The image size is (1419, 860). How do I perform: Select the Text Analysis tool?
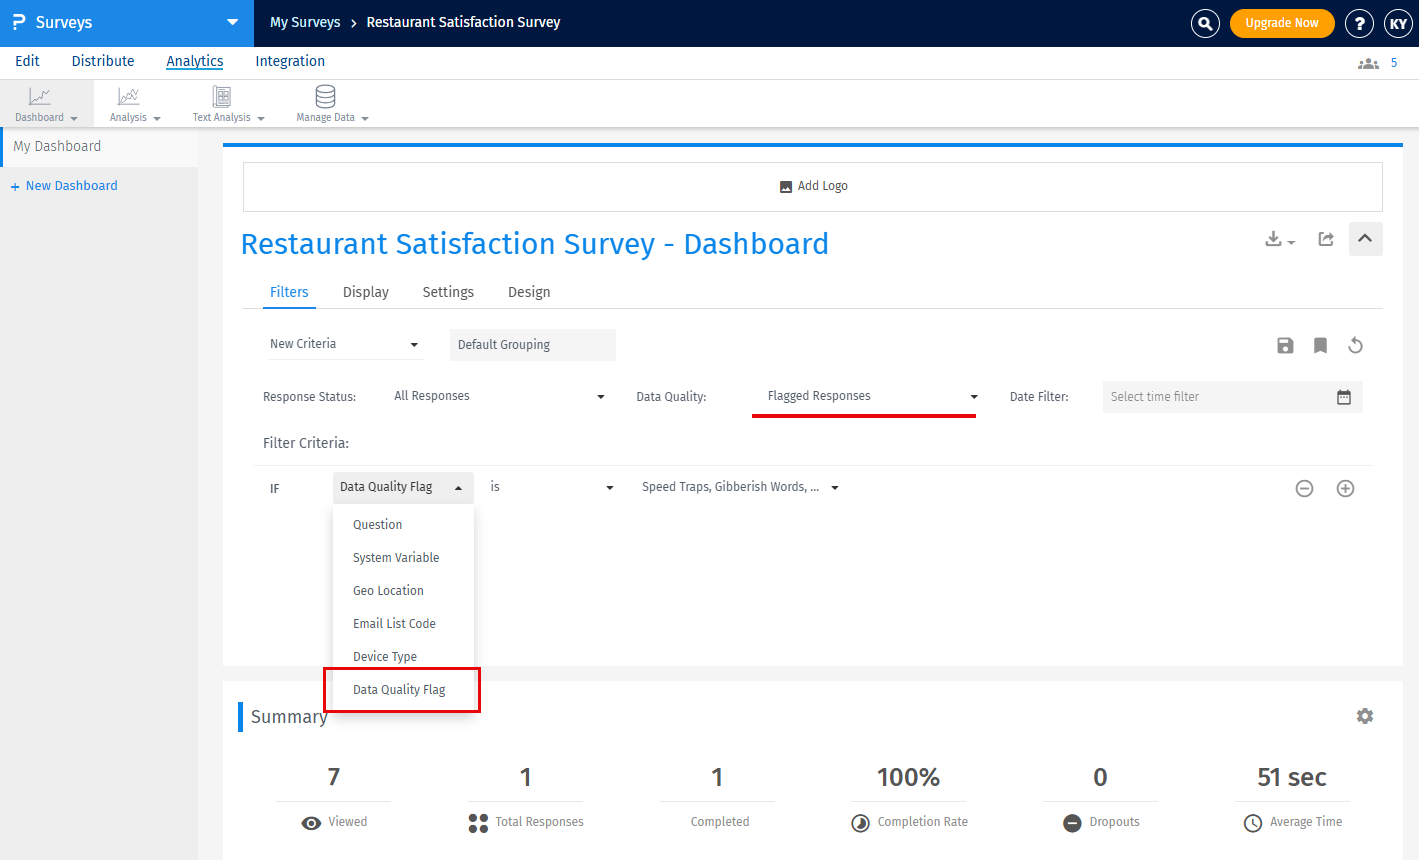(222, 103)
